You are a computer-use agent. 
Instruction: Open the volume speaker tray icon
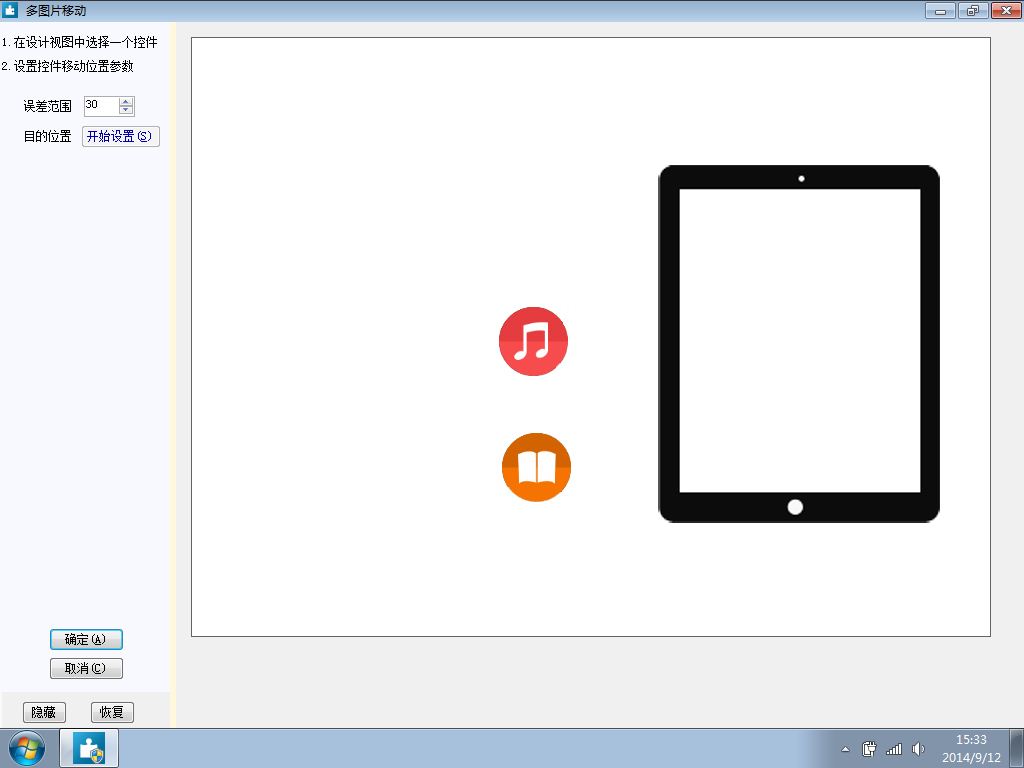tap(918, 749)
